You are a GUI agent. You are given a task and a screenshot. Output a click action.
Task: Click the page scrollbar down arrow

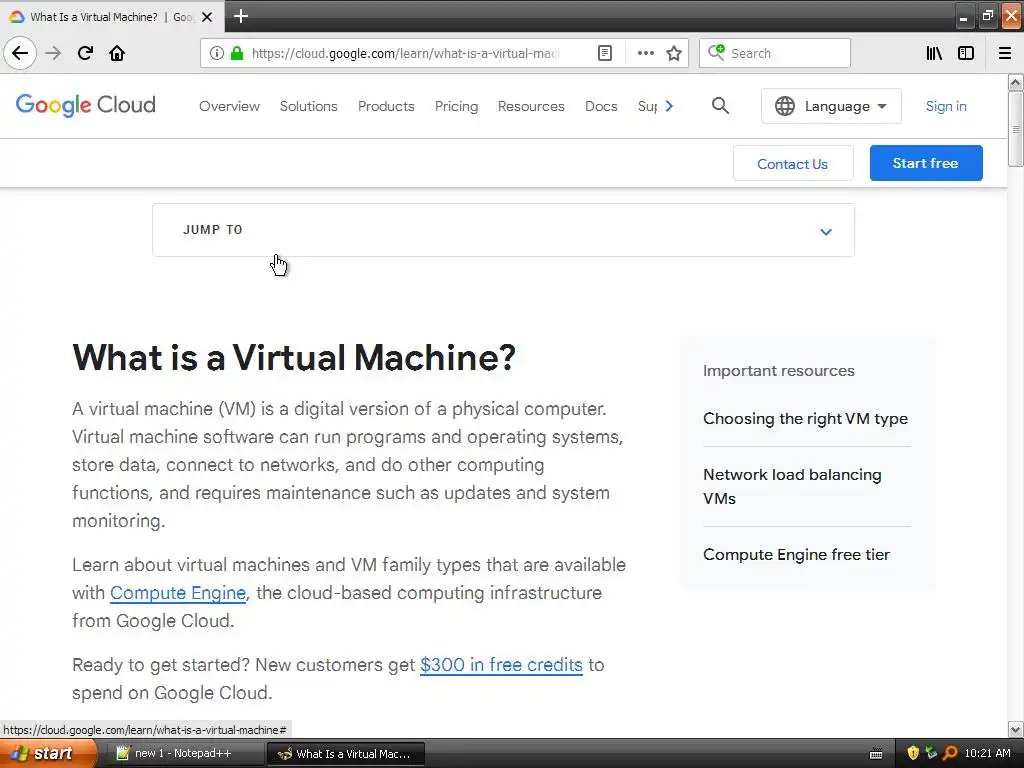(x=1015, y=729)
